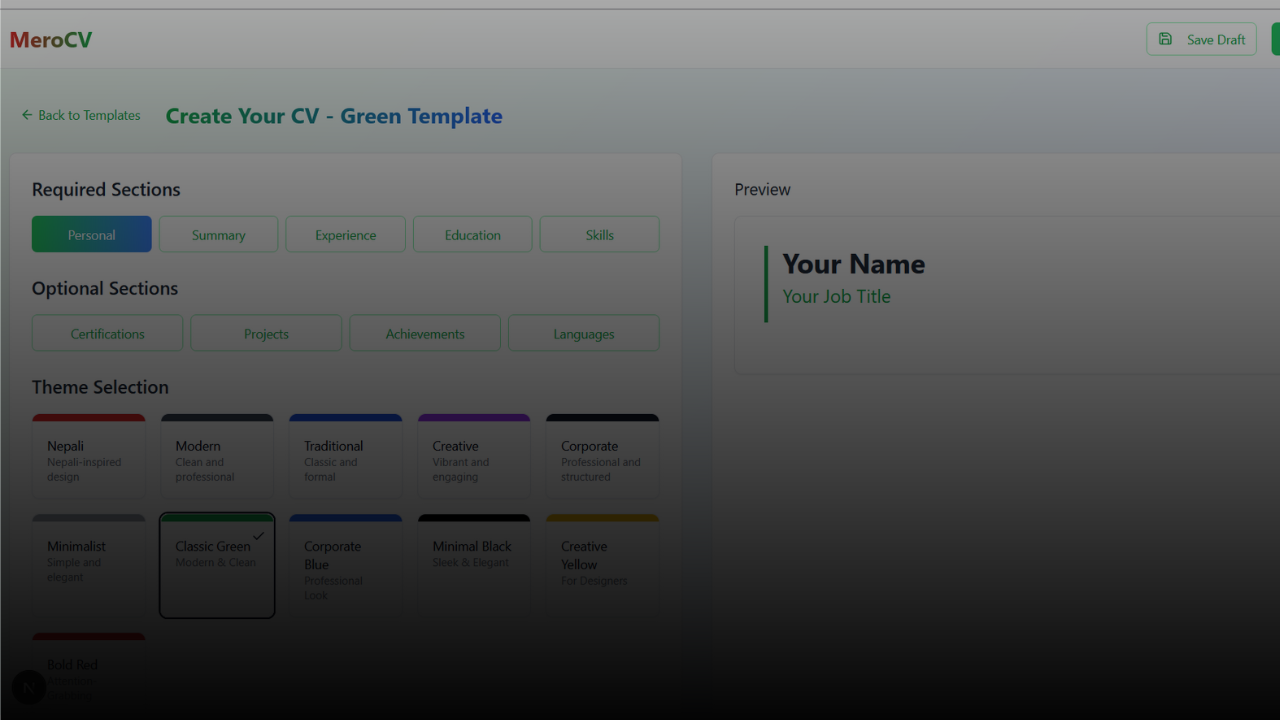This screenshot has height=720, width=1280.
Task: Click Your Name heading in the preview
Action: (853, 264)
